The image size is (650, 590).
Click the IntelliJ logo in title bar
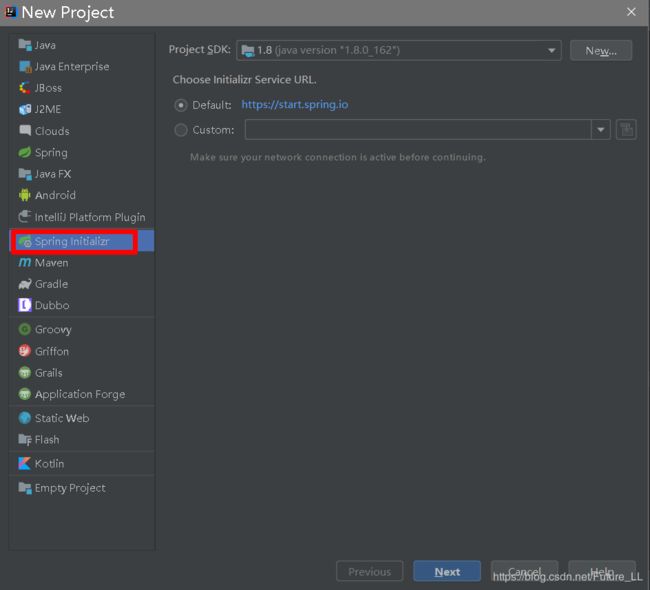[x=10, y=12]
